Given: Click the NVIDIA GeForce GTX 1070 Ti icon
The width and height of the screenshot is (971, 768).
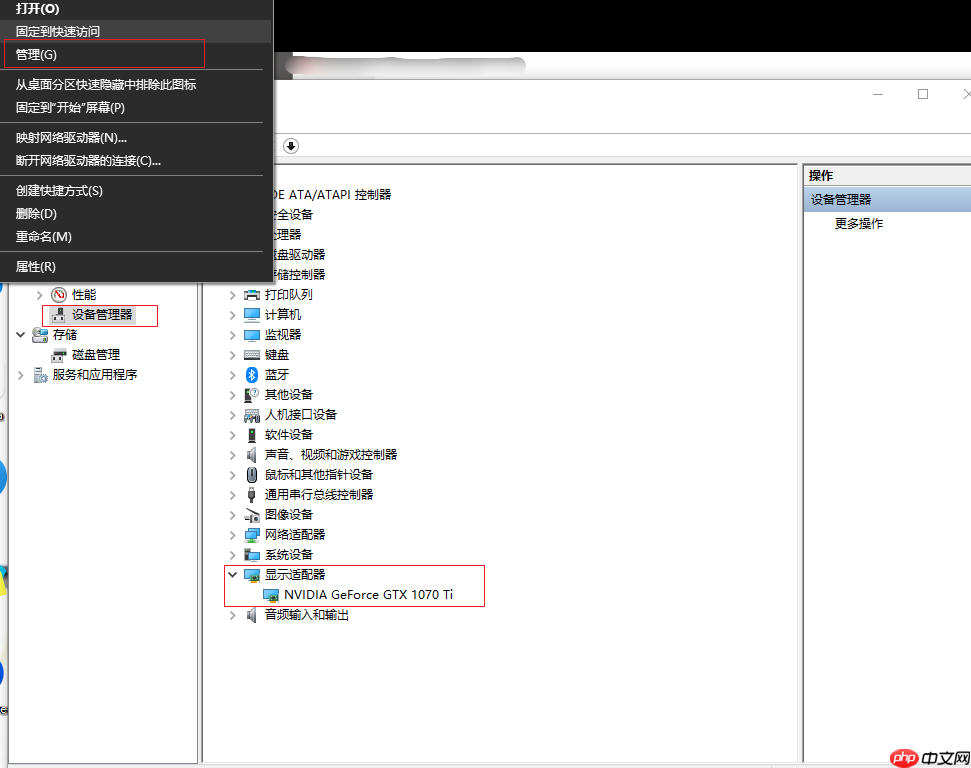Looking at the screenshot, I should click(x=271, y=594).
